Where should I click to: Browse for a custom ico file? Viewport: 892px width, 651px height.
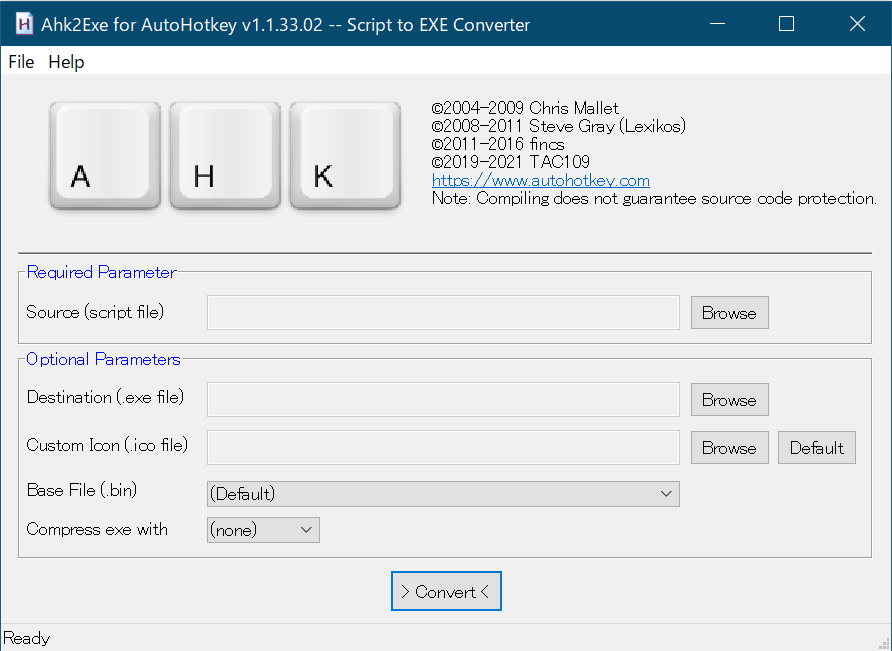729,447
